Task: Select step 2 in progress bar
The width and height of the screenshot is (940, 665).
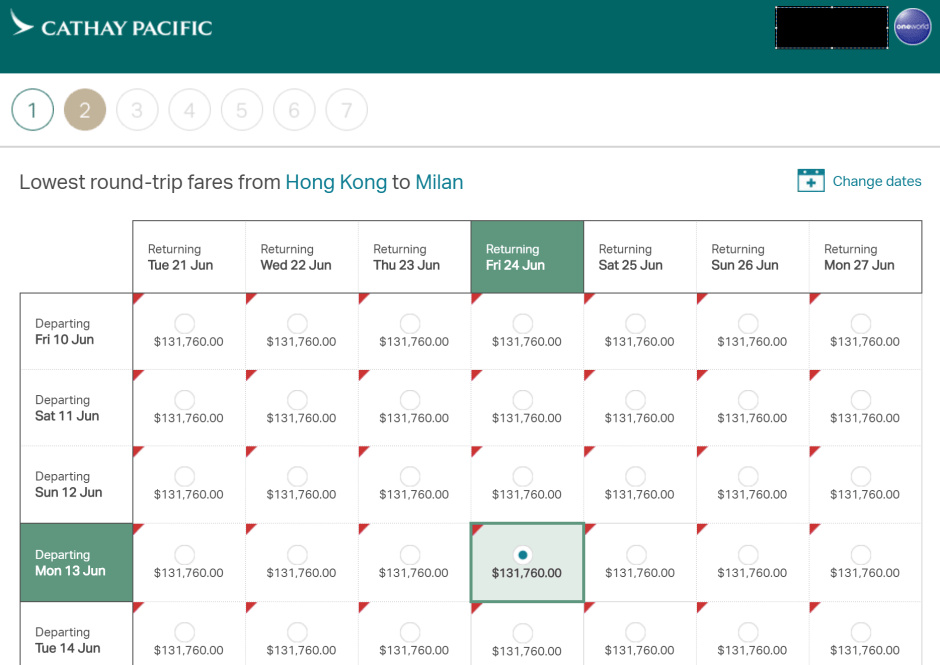Action: click(x=84, y=111)
